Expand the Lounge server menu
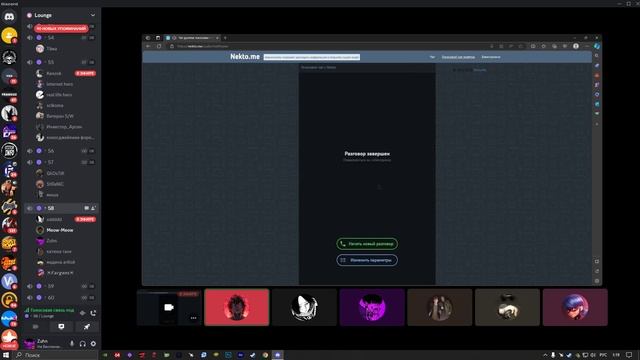The width and height of the screenshot is (640, 360). pos(93,15)
